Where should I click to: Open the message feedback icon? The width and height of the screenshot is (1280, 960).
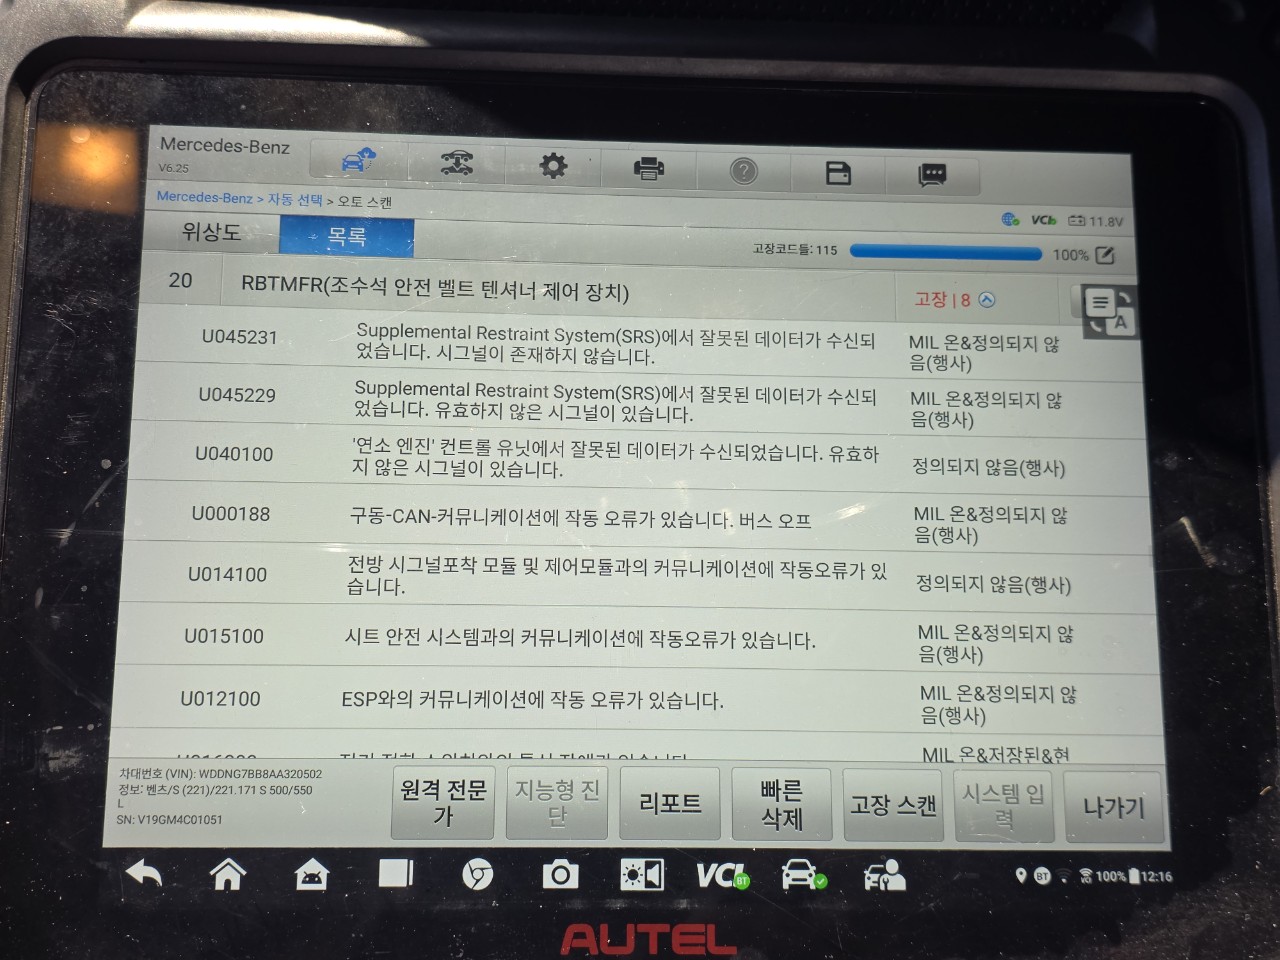[932, 176]
